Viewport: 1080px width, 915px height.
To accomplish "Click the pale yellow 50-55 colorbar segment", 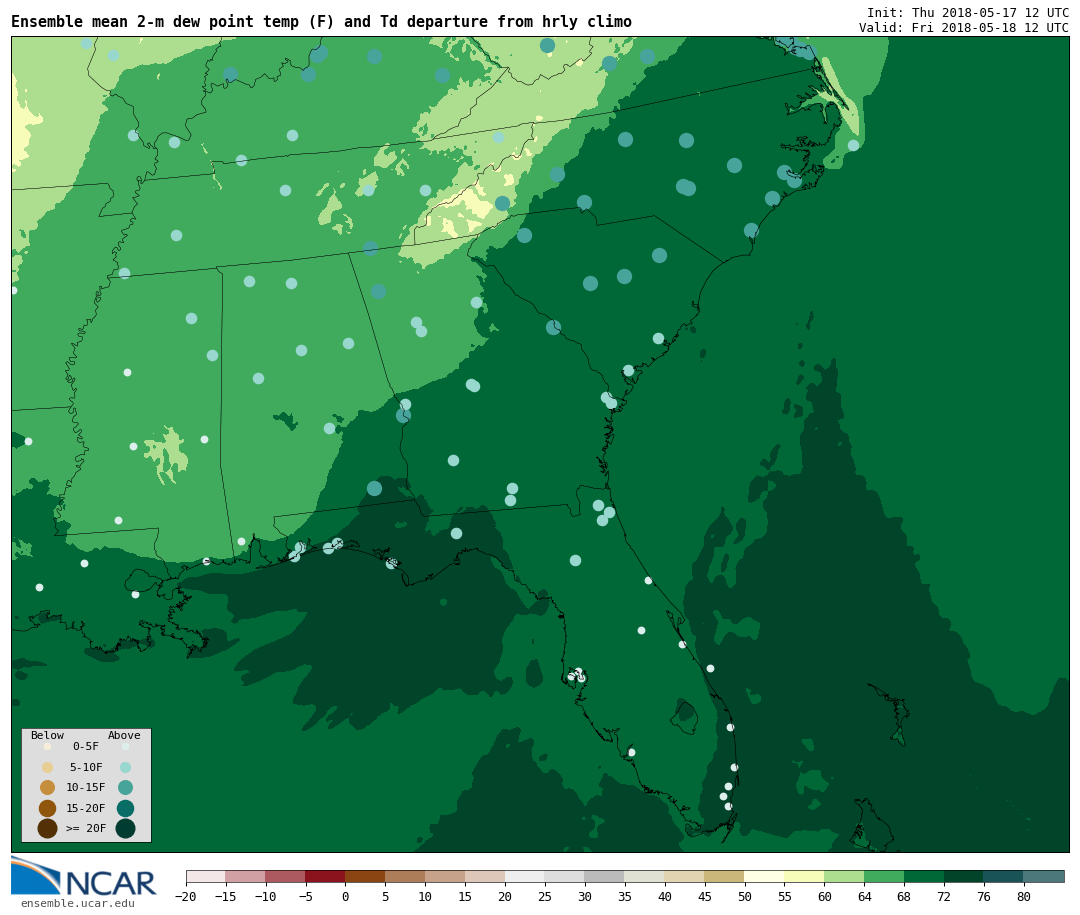I will (x=765, y=877).
